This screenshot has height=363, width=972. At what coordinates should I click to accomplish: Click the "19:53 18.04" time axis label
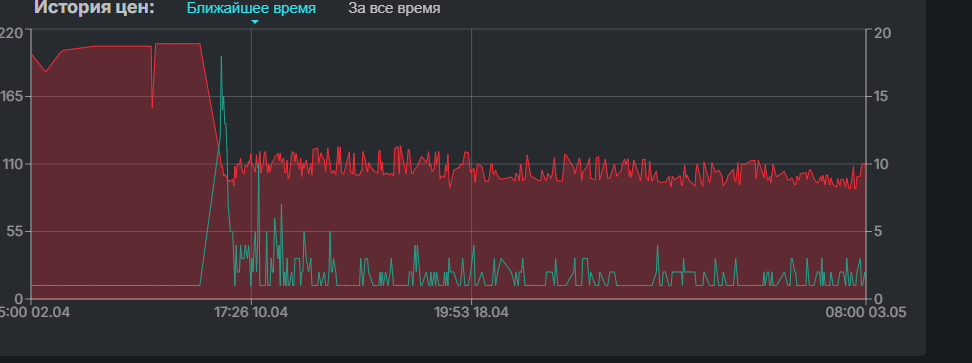(471, 312)
